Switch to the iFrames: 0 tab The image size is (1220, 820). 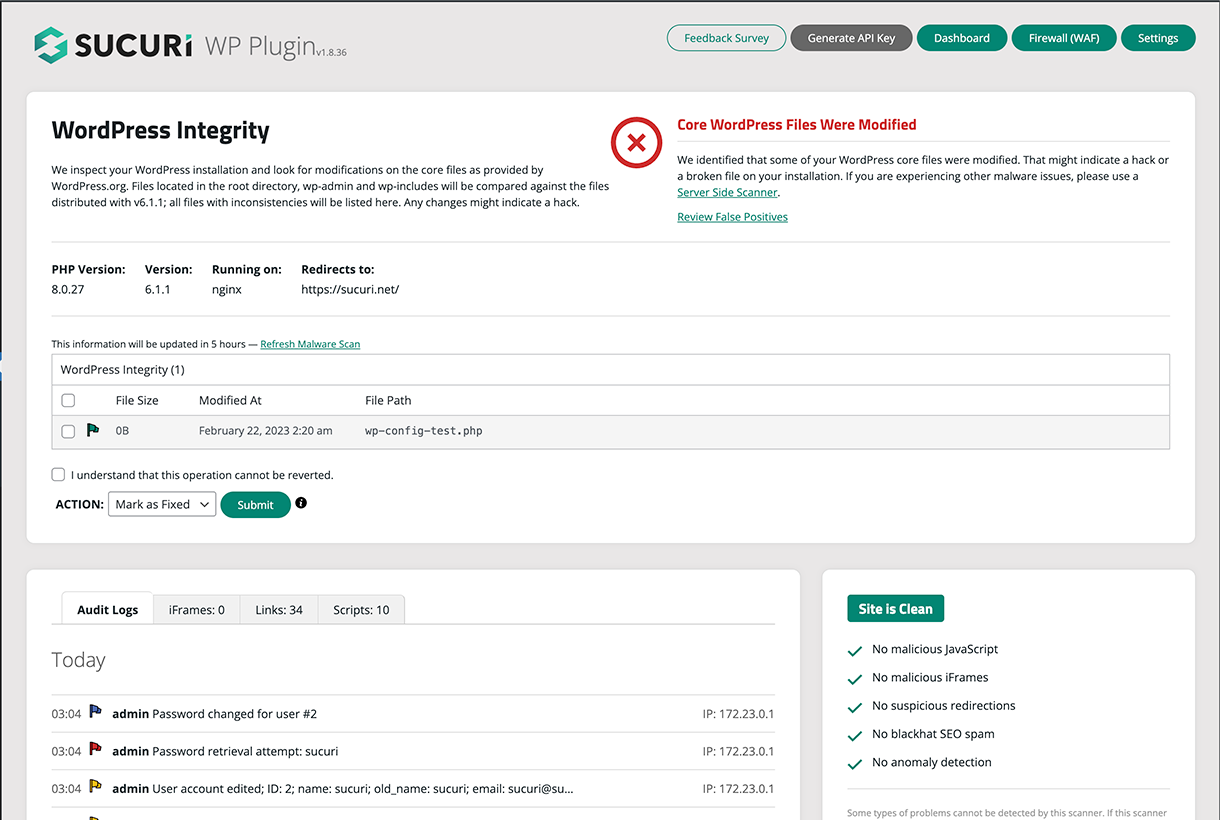coord(196,609)
